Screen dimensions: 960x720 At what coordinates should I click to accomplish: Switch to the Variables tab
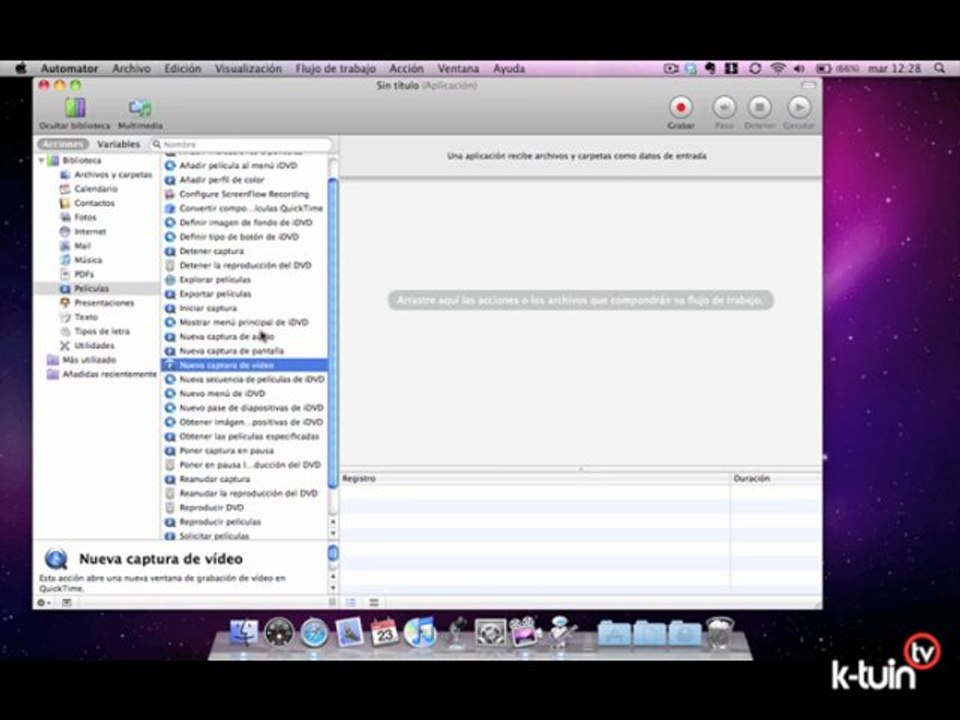coord(118,144)
